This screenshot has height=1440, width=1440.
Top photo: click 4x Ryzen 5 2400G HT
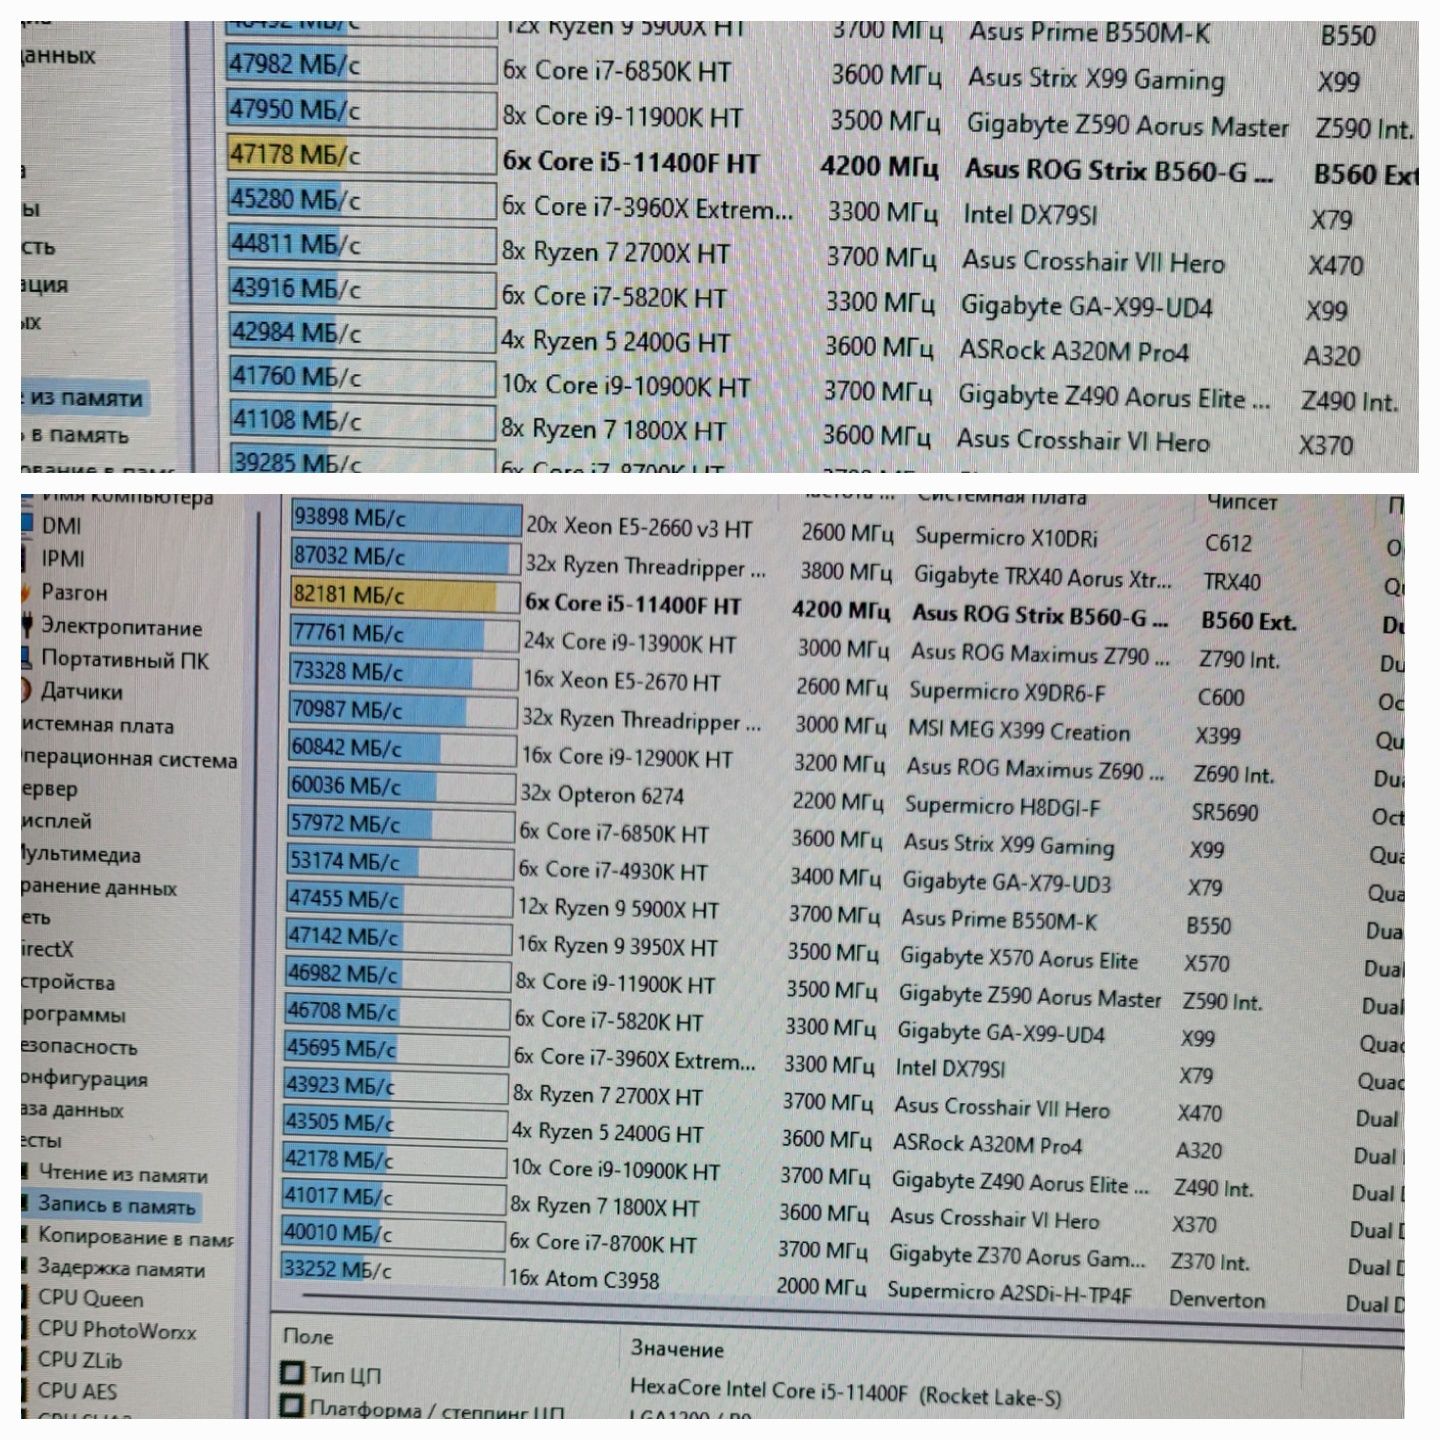click(615, 342)
